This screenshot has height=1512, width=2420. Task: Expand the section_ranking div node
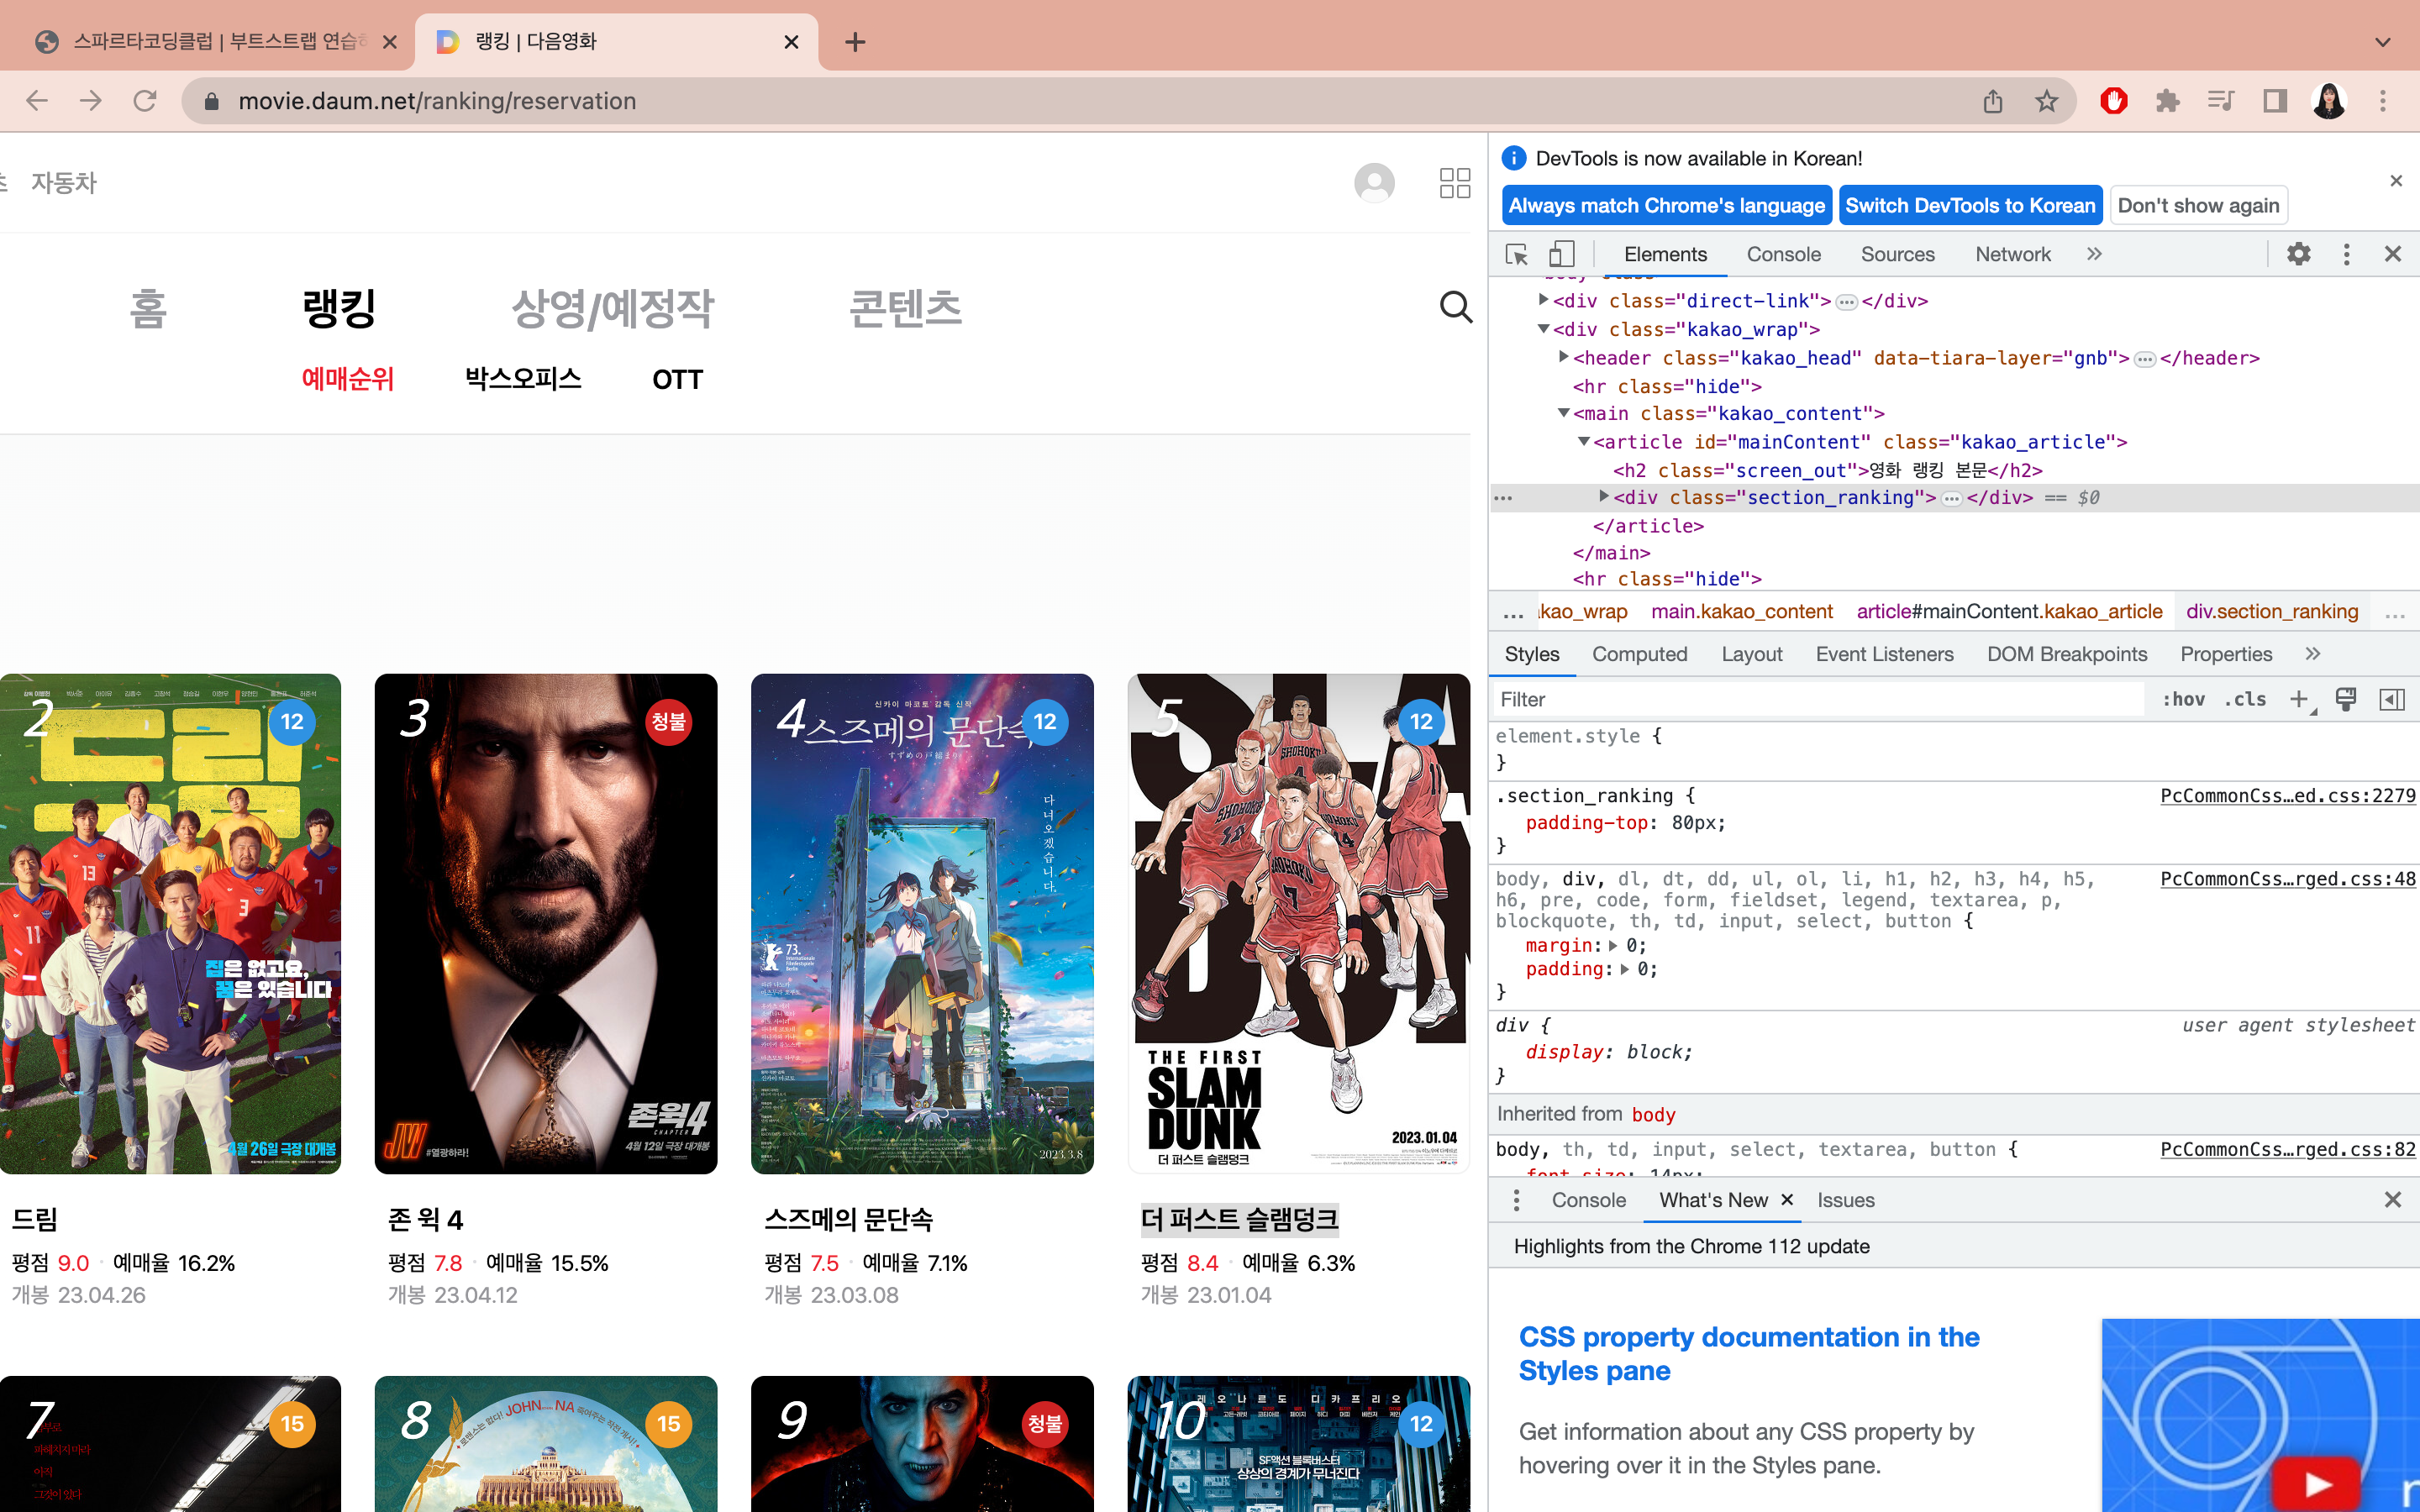coord(1604,497)
